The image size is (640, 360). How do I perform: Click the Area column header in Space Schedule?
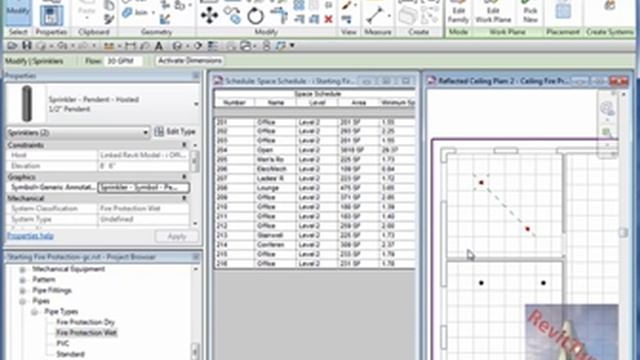358,102
